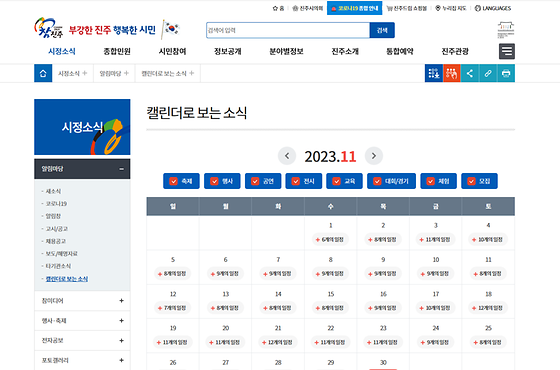Screen dimensions: 560x370
Task: Expand the 6 events on November 1
Action: coord(330,240)
